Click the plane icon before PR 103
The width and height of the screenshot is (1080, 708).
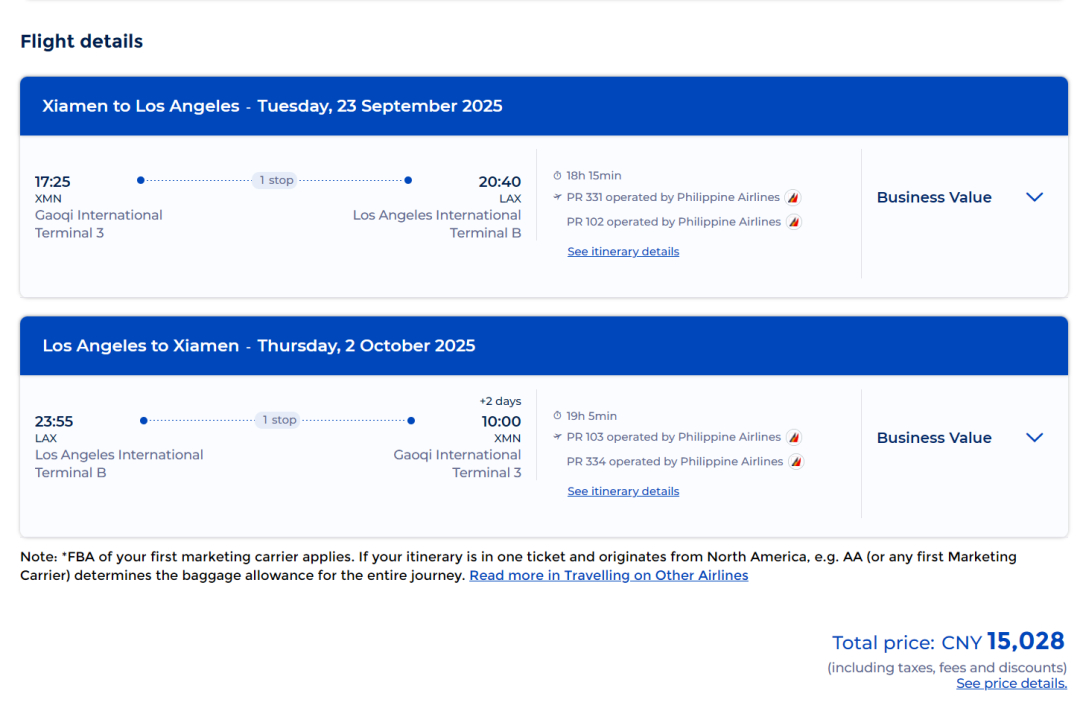[558, 437]
